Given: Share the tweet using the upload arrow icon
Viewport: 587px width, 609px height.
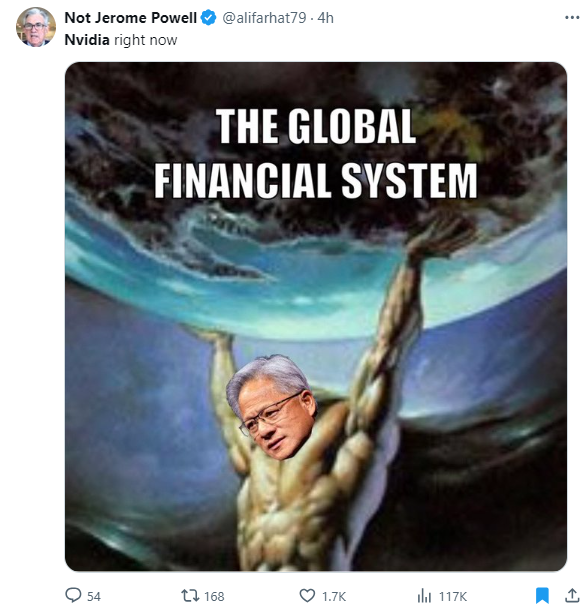Looking at the screenshot, I should [x=572, y=595].
